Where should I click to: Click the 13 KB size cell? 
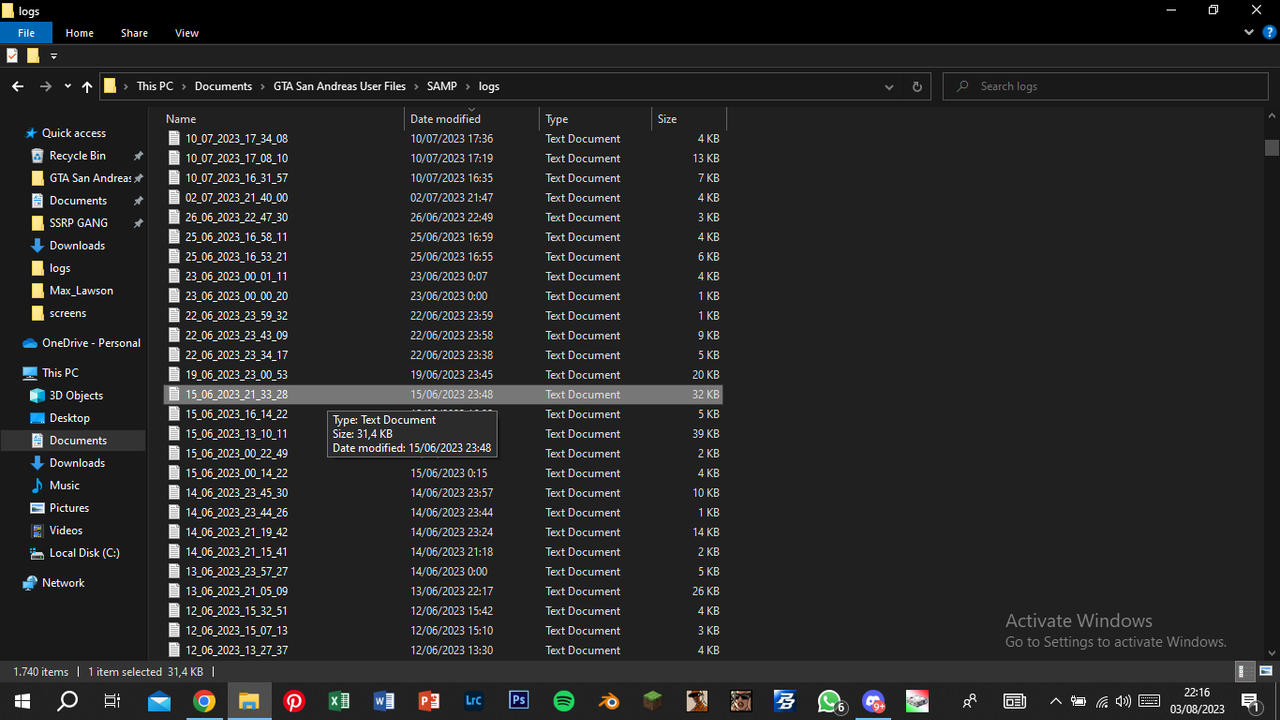[x=706, y=159]
